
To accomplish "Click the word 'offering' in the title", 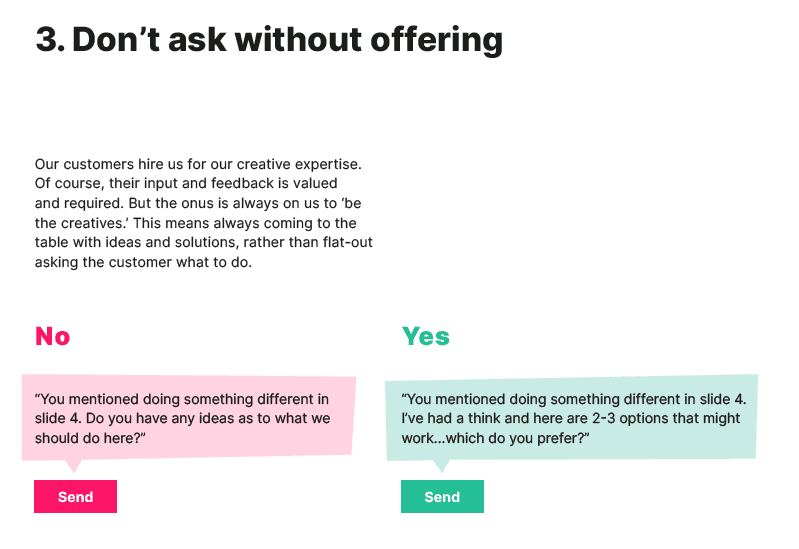I will (437, 40).
